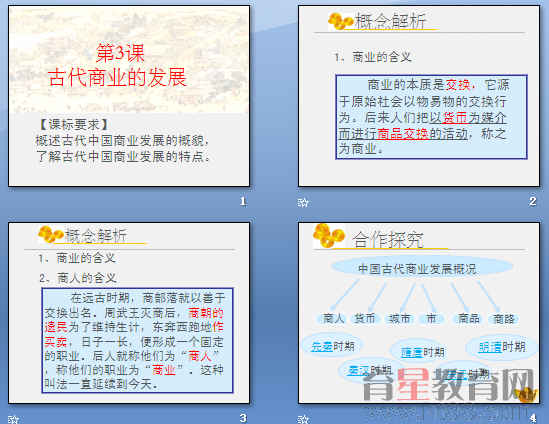Click the 货币 node in the diagram
This screenshot has height=424, width=549.
point(364,318)
